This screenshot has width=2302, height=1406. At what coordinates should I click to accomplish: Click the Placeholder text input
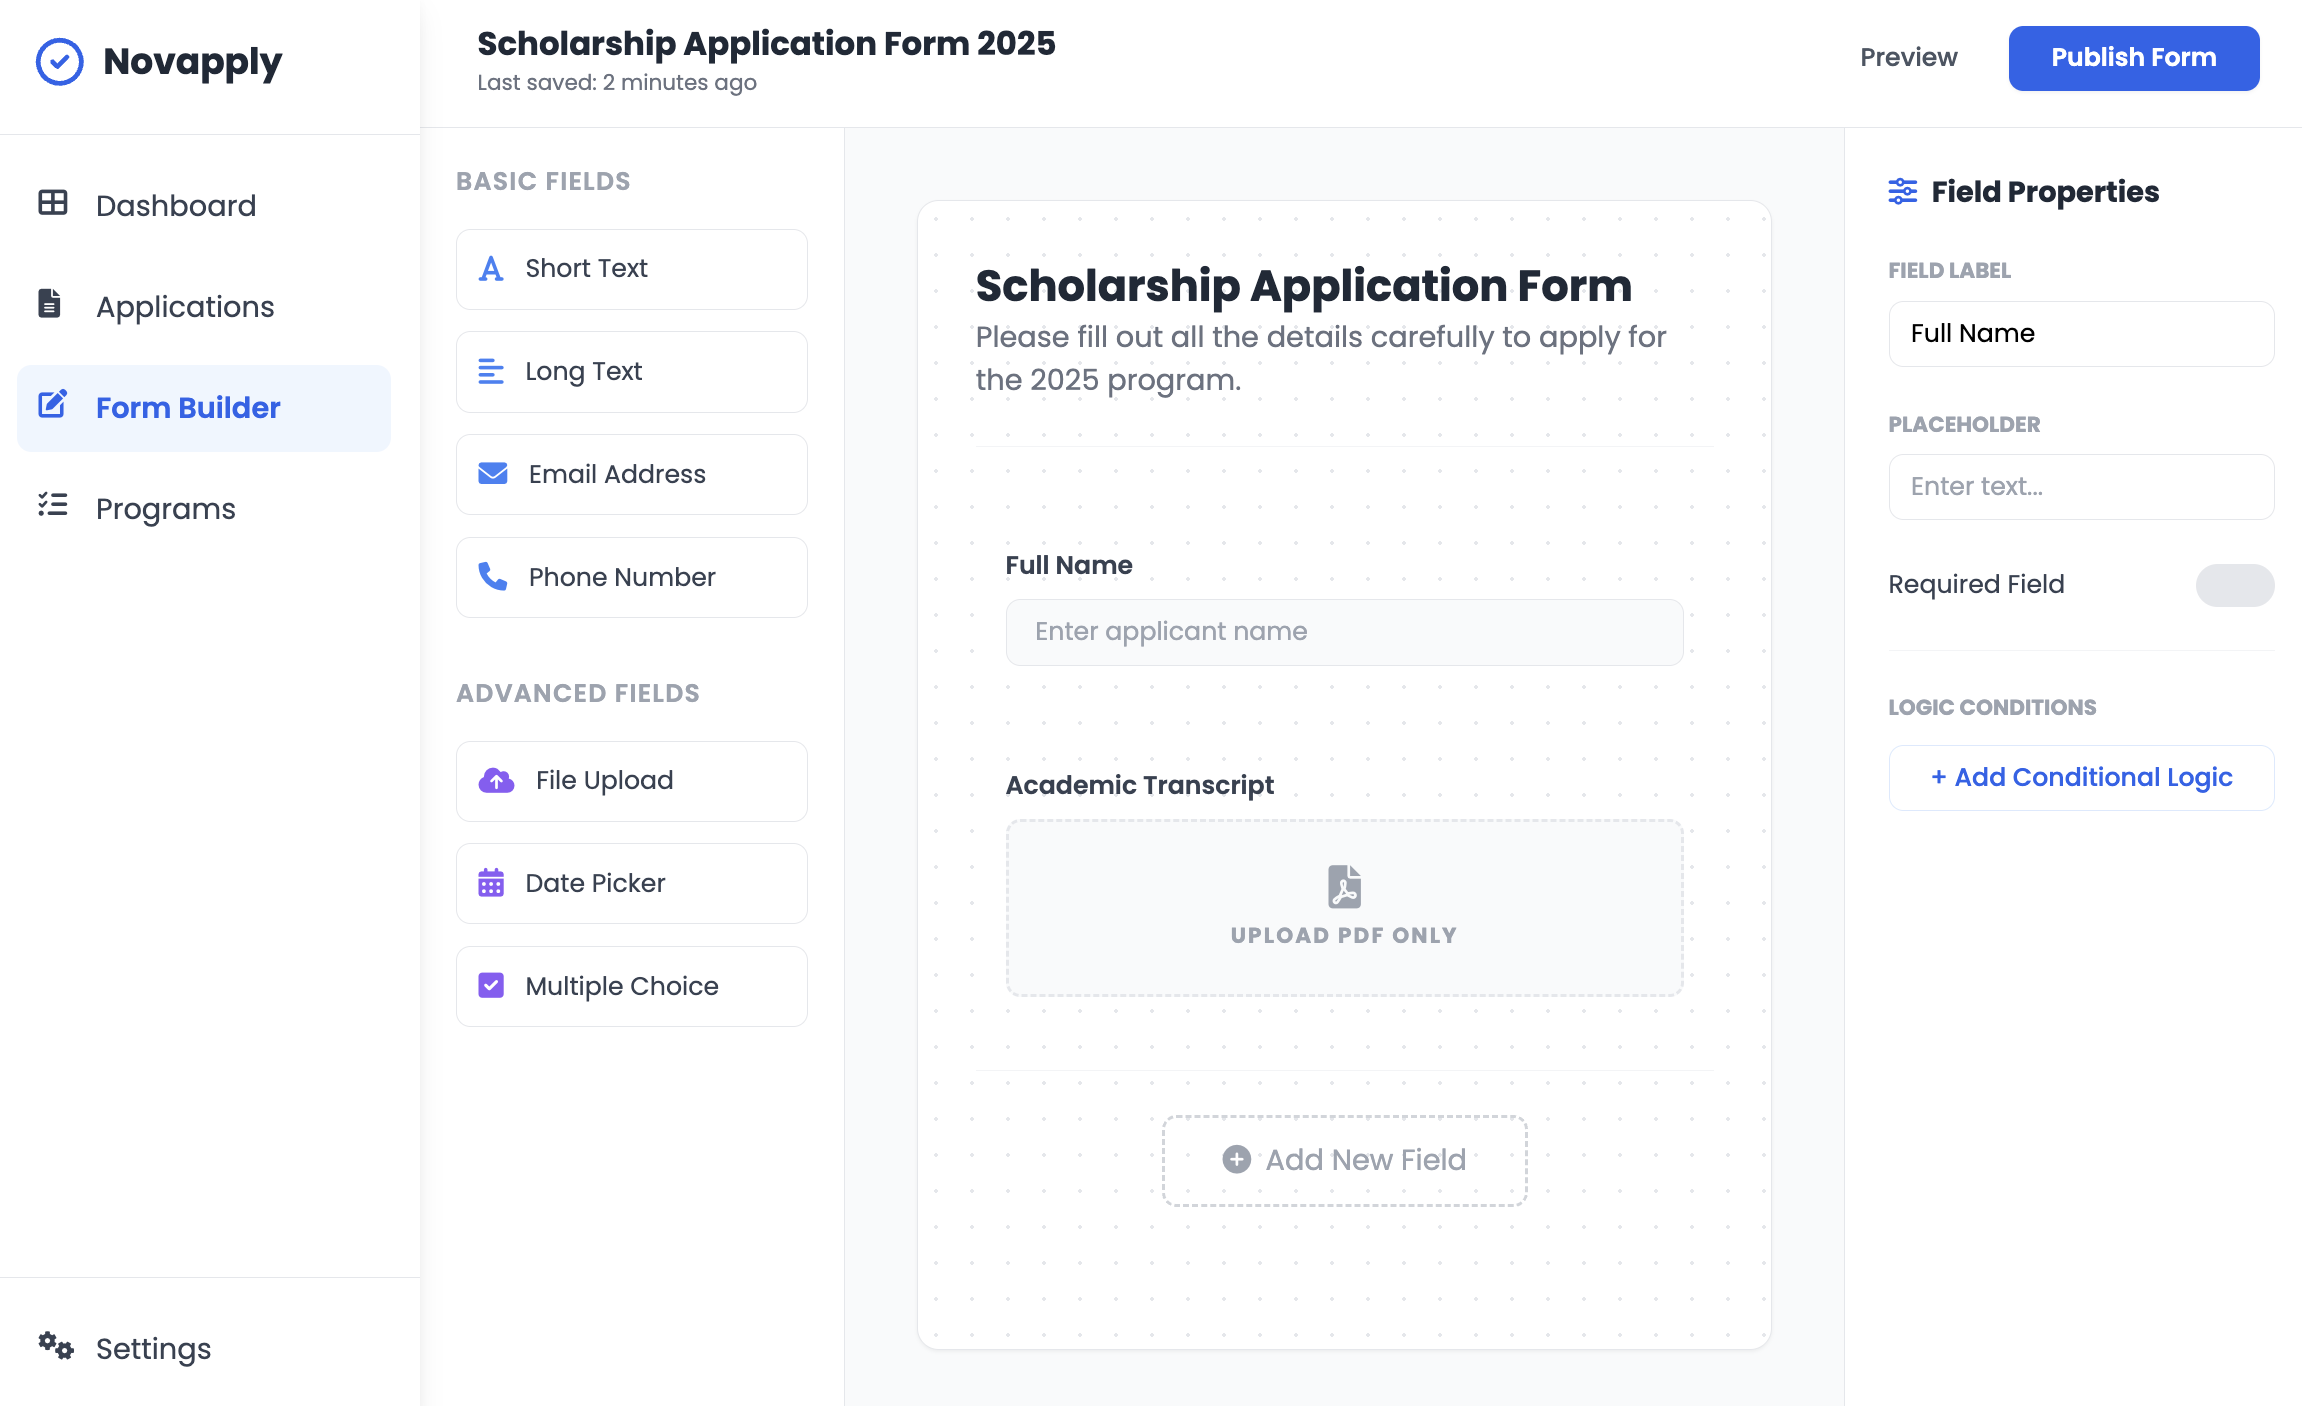tap(2081, 487)
